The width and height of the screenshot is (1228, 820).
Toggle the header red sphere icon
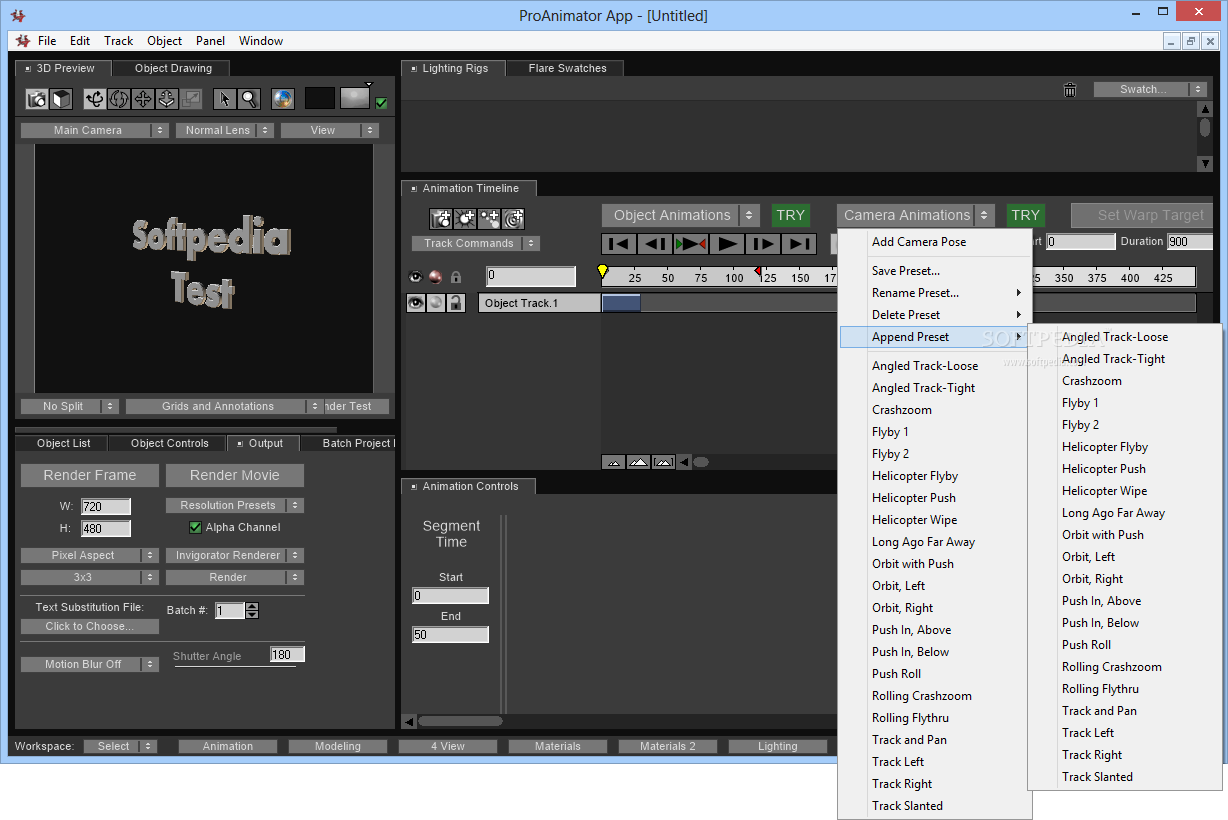click(x=436, y=277)
